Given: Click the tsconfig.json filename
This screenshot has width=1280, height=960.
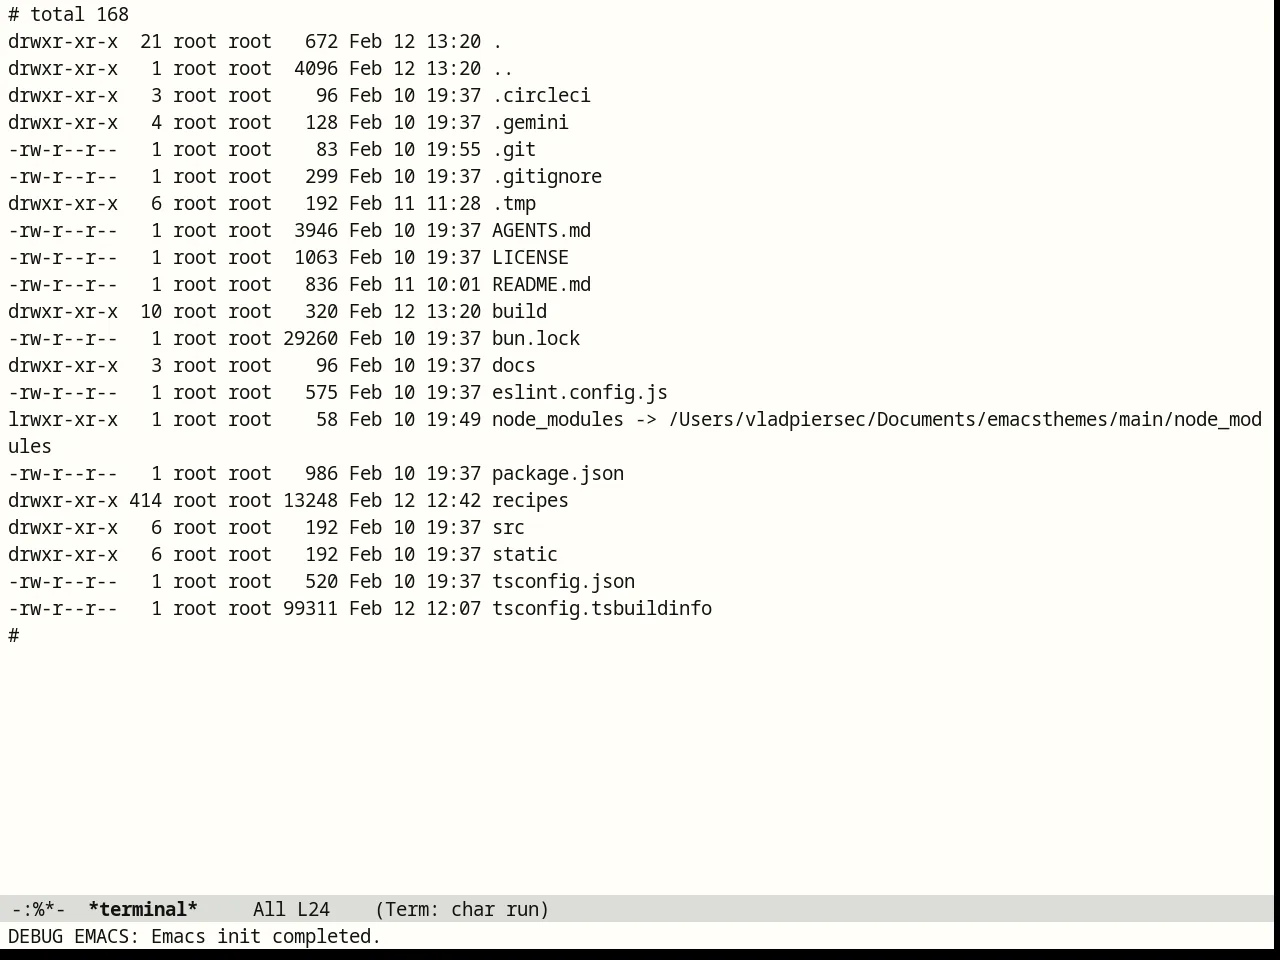Looking at the screenshot, I should 563,581.
